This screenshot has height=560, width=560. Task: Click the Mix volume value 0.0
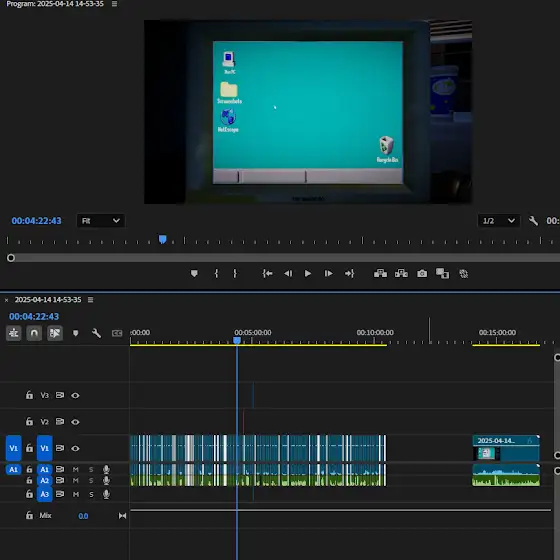click(83, 516)
